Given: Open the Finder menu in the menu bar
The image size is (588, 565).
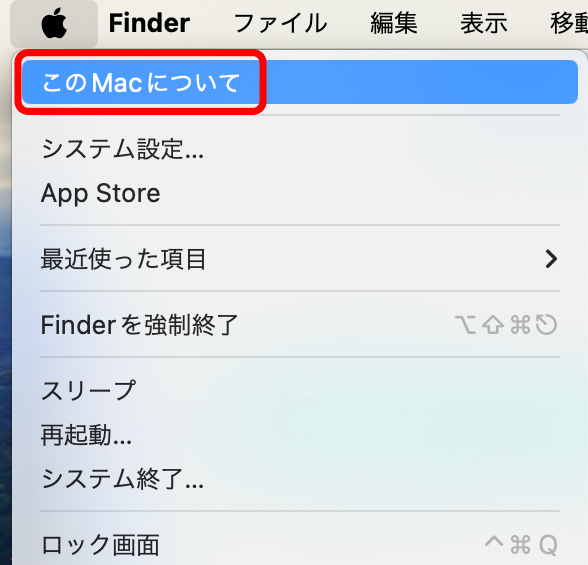Looking at the screenshot, I should 149,23.
